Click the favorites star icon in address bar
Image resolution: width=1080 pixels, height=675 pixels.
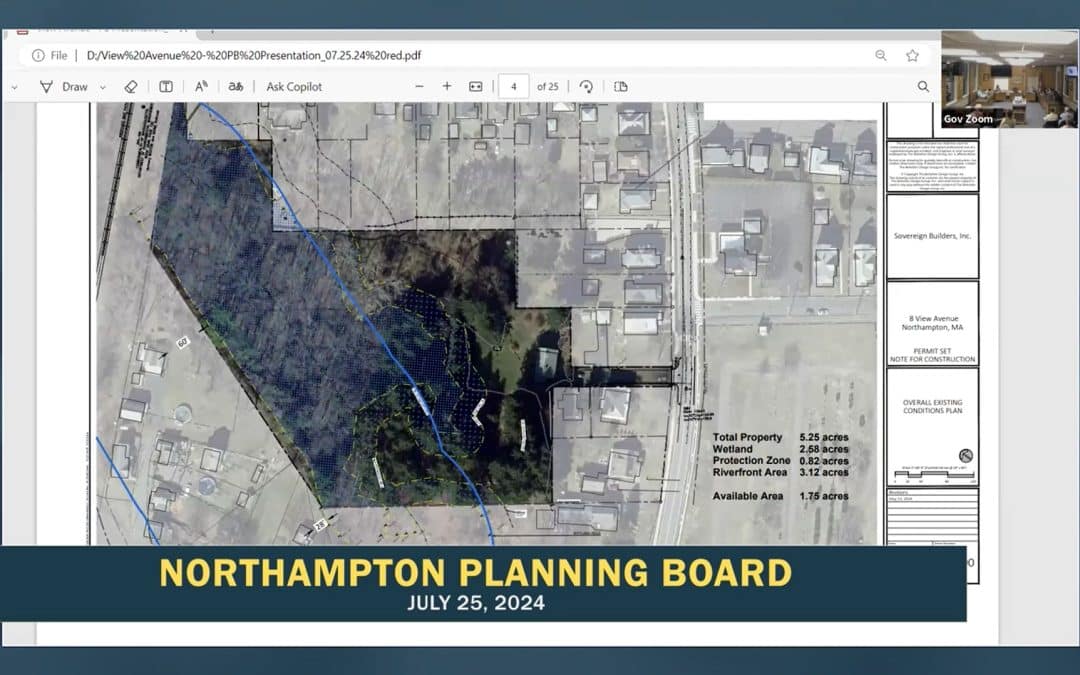[913, 55]
